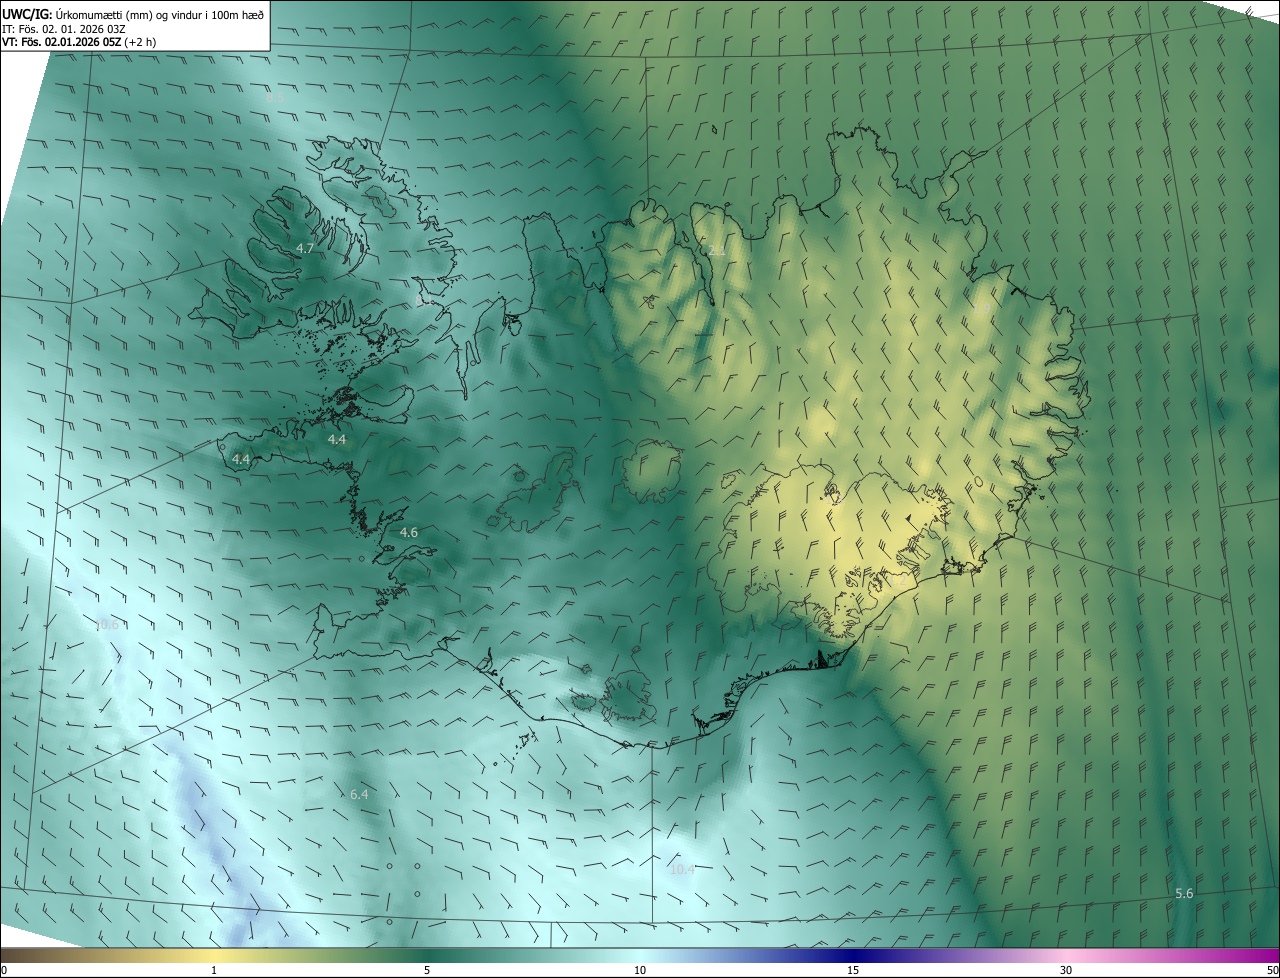Select the 'VT: Fös. 02.01.2026 05Z (+2 h)' line
This screenshot has height=978, width=1280.
[80, 42]
